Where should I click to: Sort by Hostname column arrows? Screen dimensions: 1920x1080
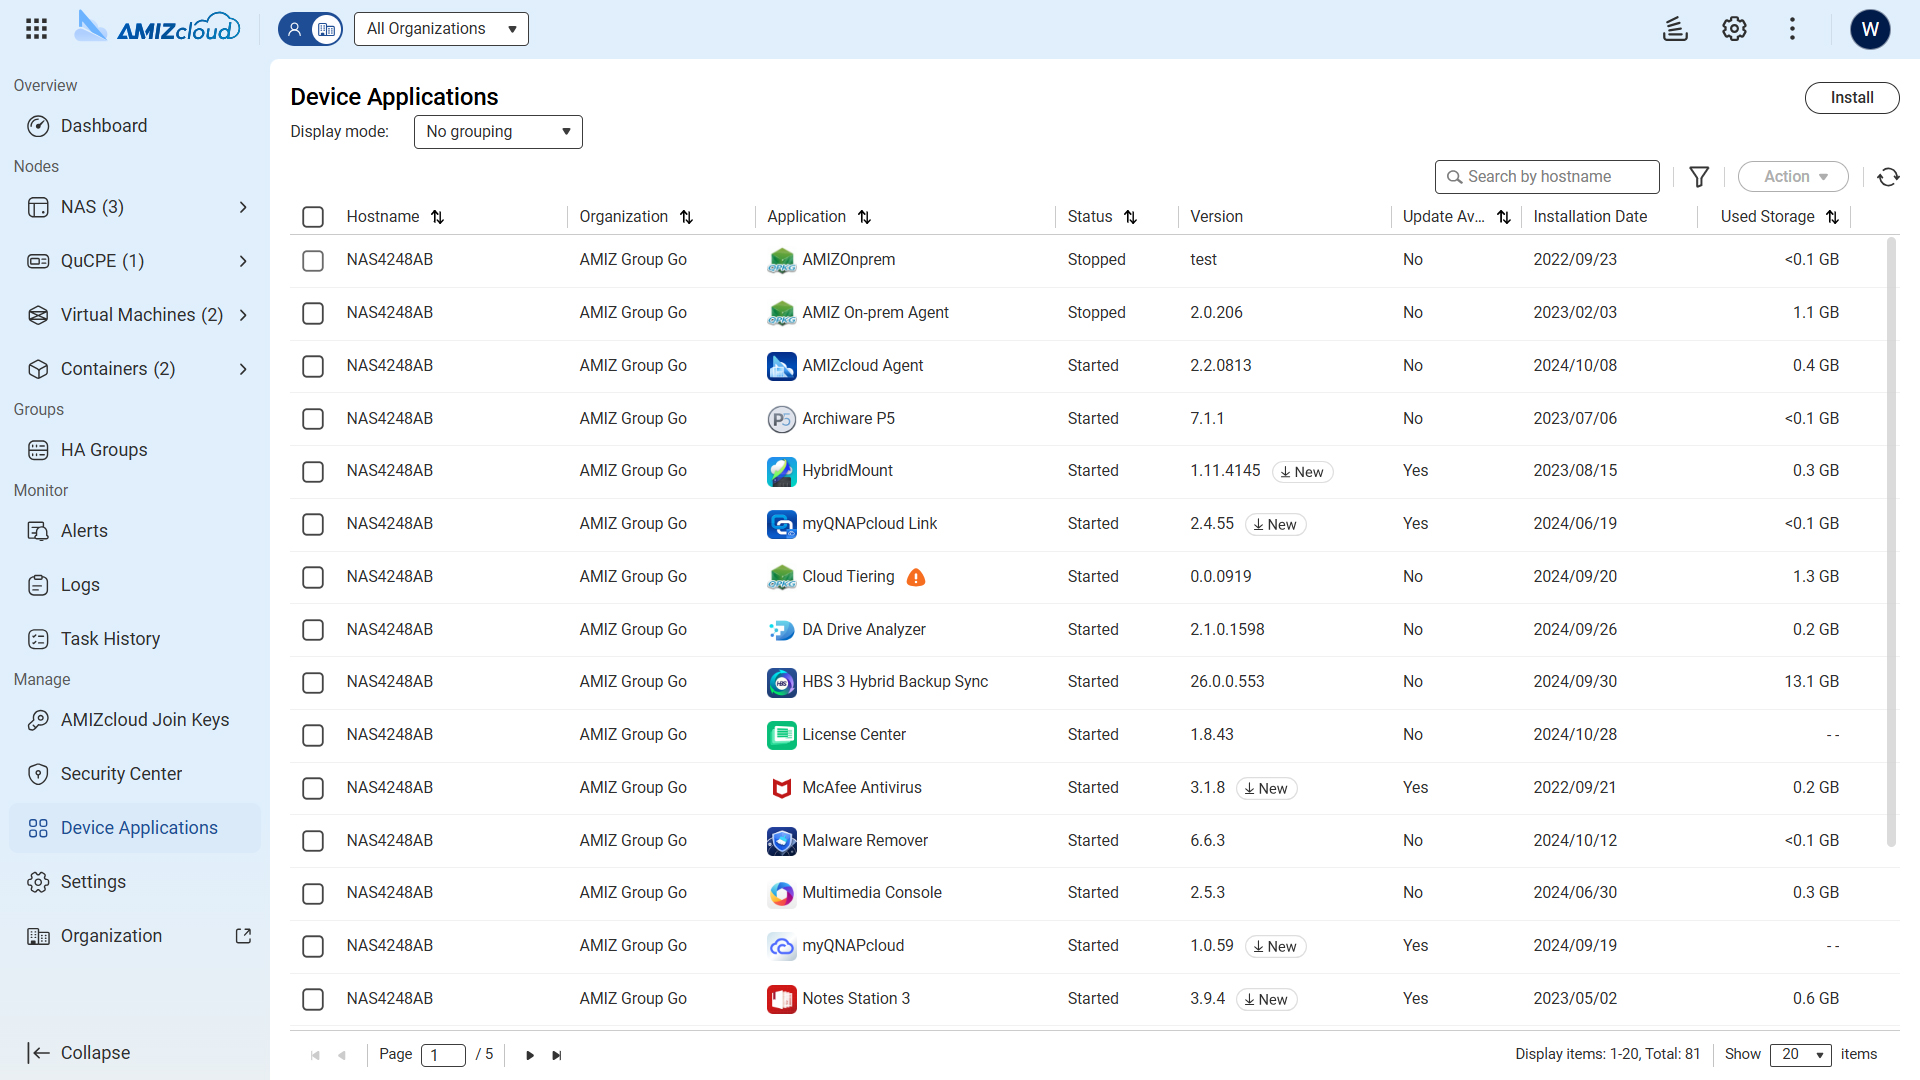(x=437, y=217)
